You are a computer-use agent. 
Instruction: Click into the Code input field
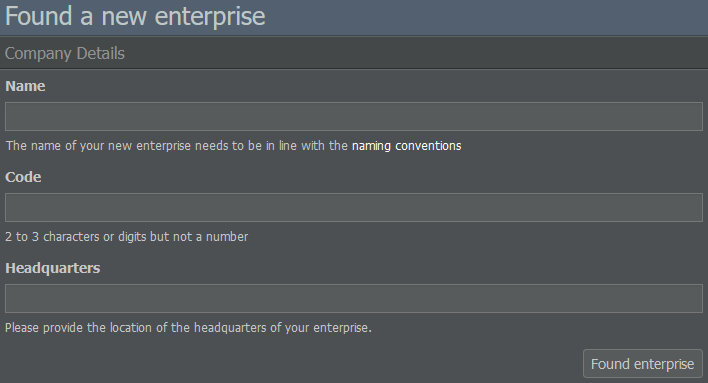click(354, 207)
